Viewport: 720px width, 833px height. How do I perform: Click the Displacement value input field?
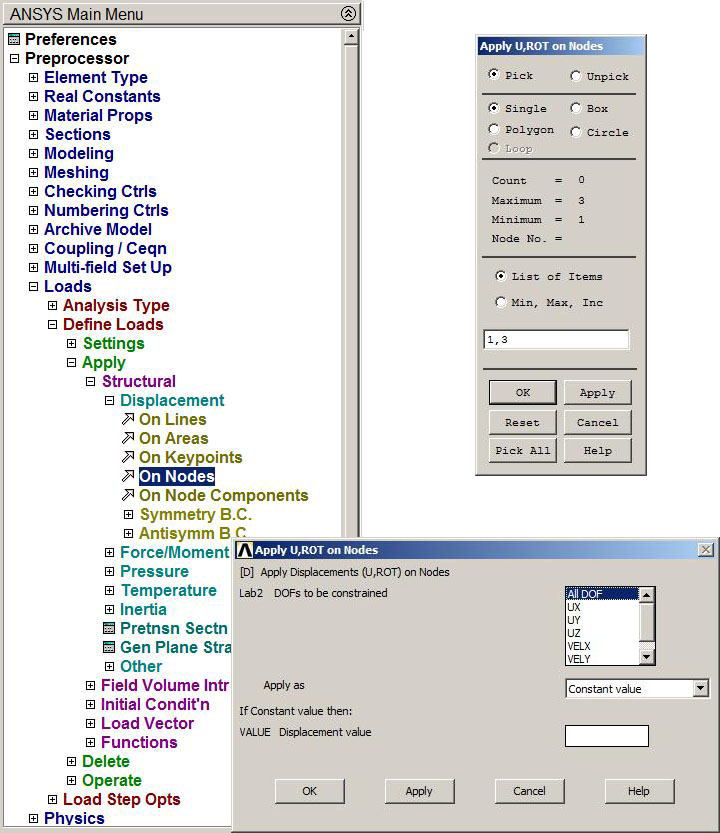click(x=606, y=736)
